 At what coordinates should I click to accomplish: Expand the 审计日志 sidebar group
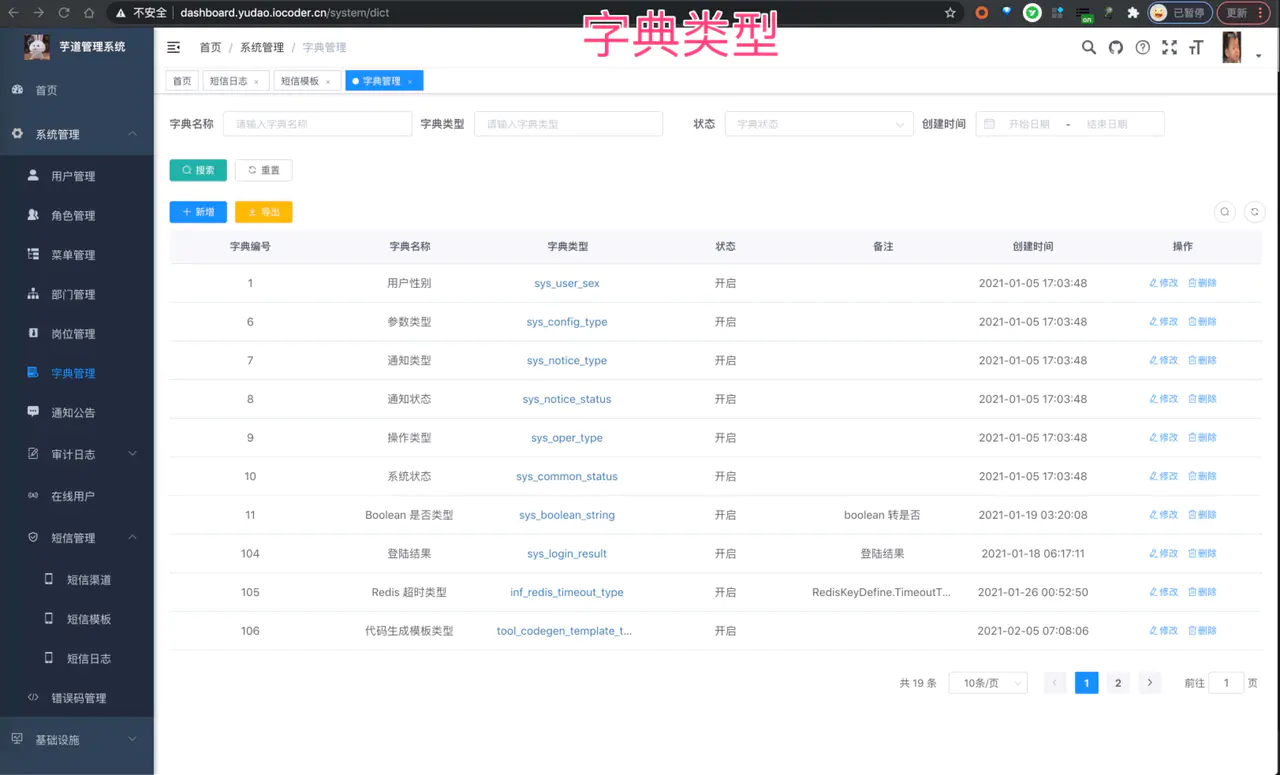77,454
